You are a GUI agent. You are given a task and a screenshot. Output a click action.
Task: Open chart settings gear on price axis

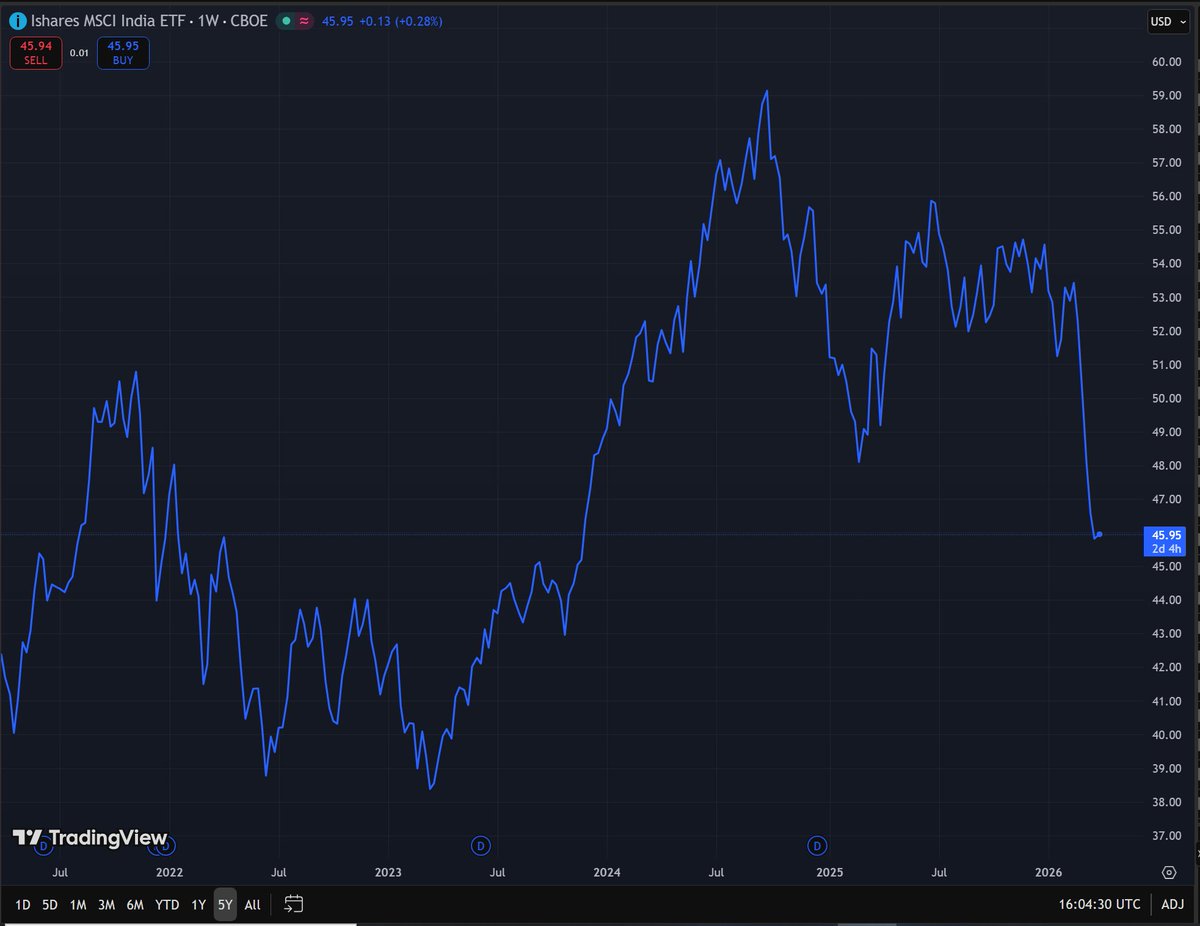tap(1169, 872)
